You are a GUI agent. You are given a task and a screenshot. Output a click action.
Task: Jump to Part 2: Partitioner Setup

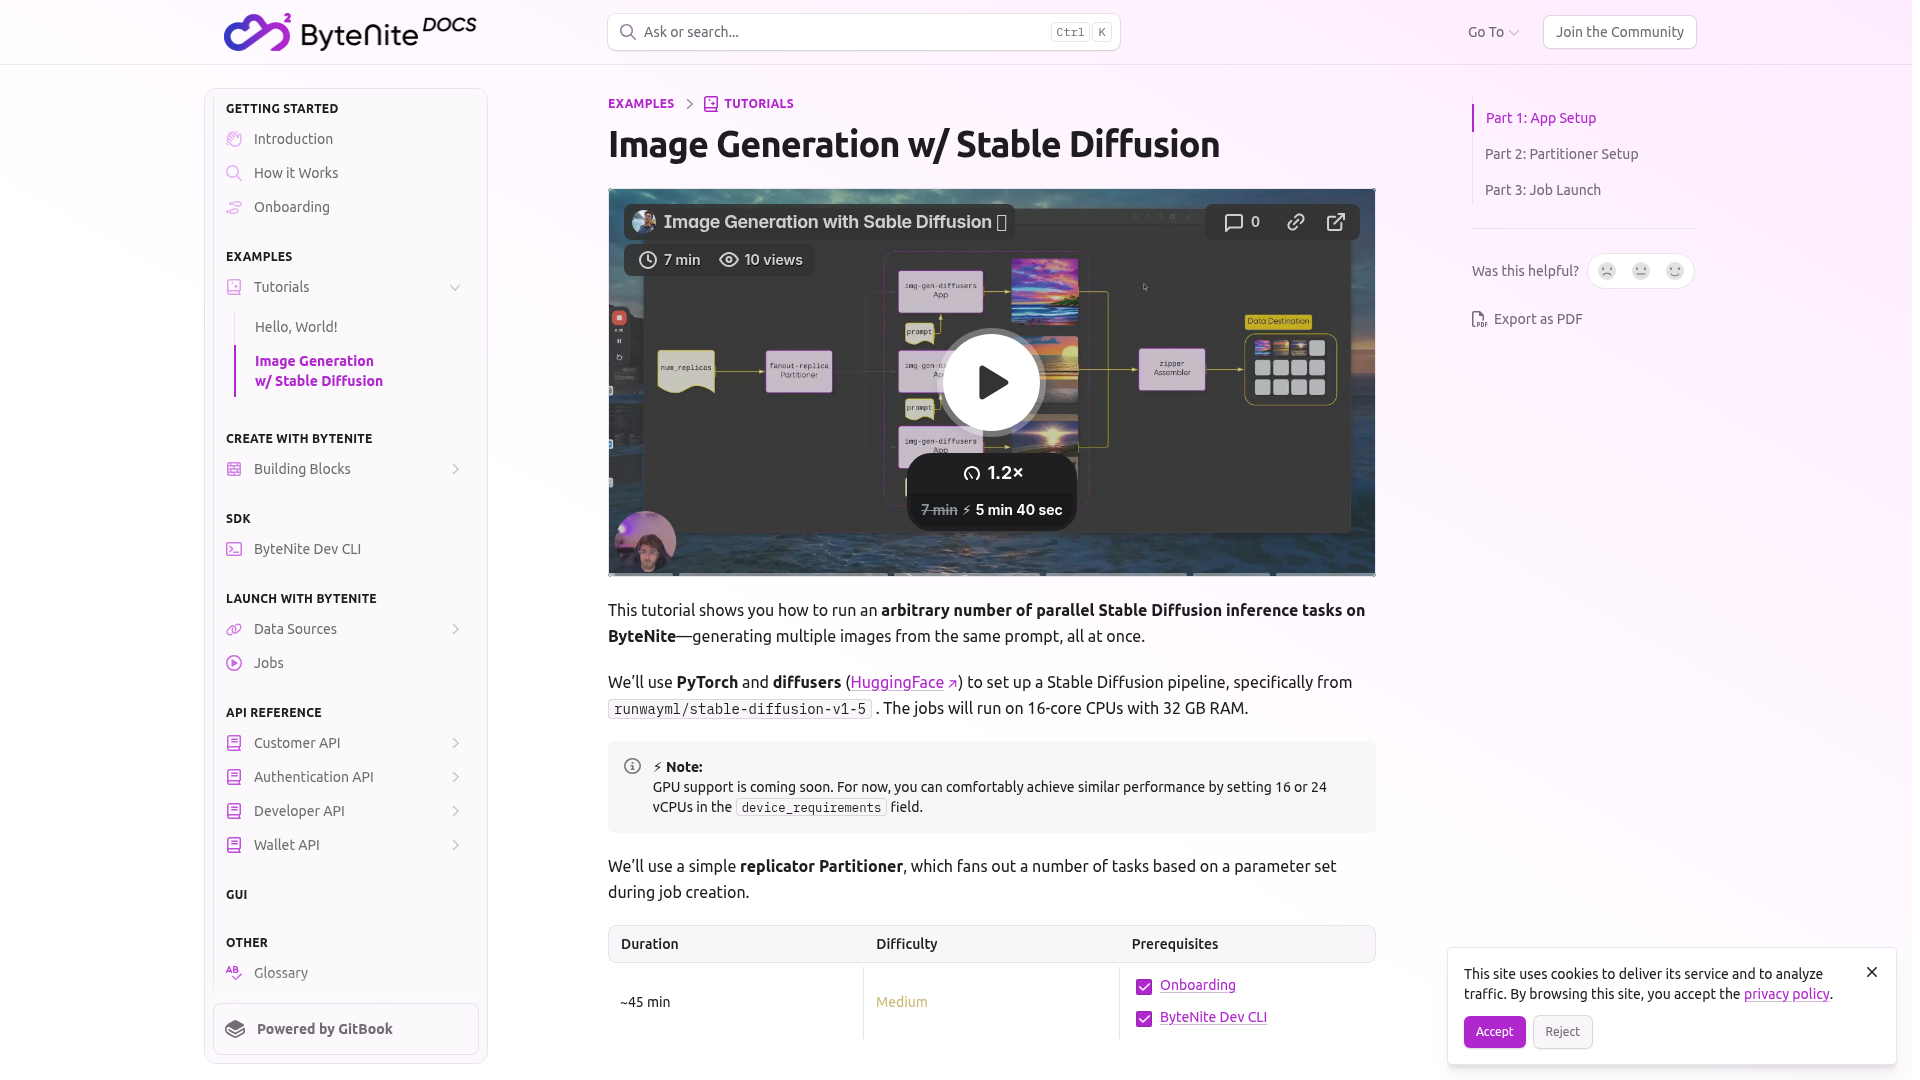[x=1562, y=154]
